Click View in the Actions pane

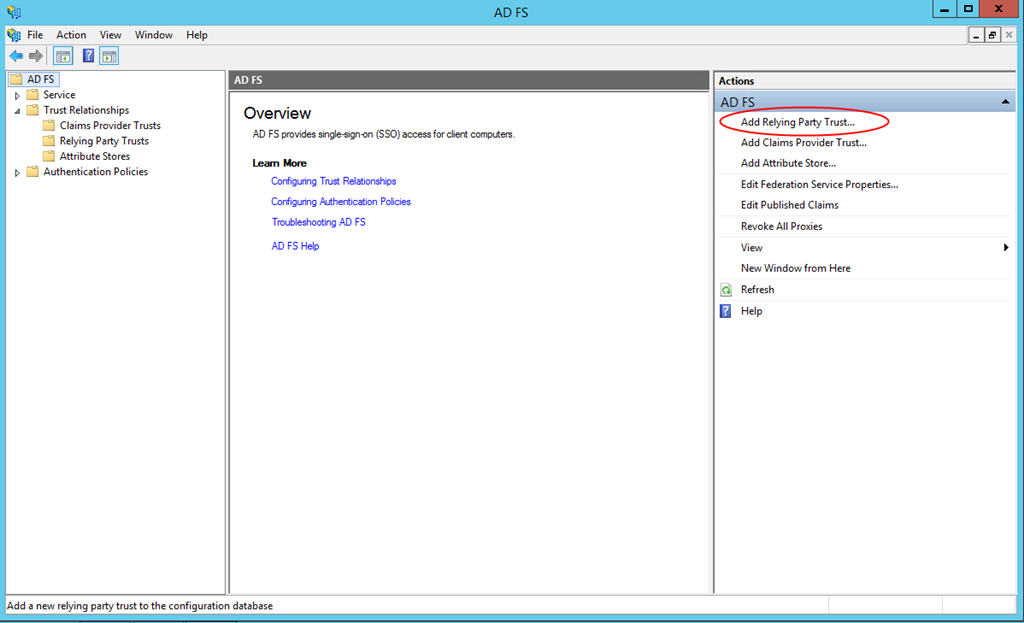click(751, 248)
